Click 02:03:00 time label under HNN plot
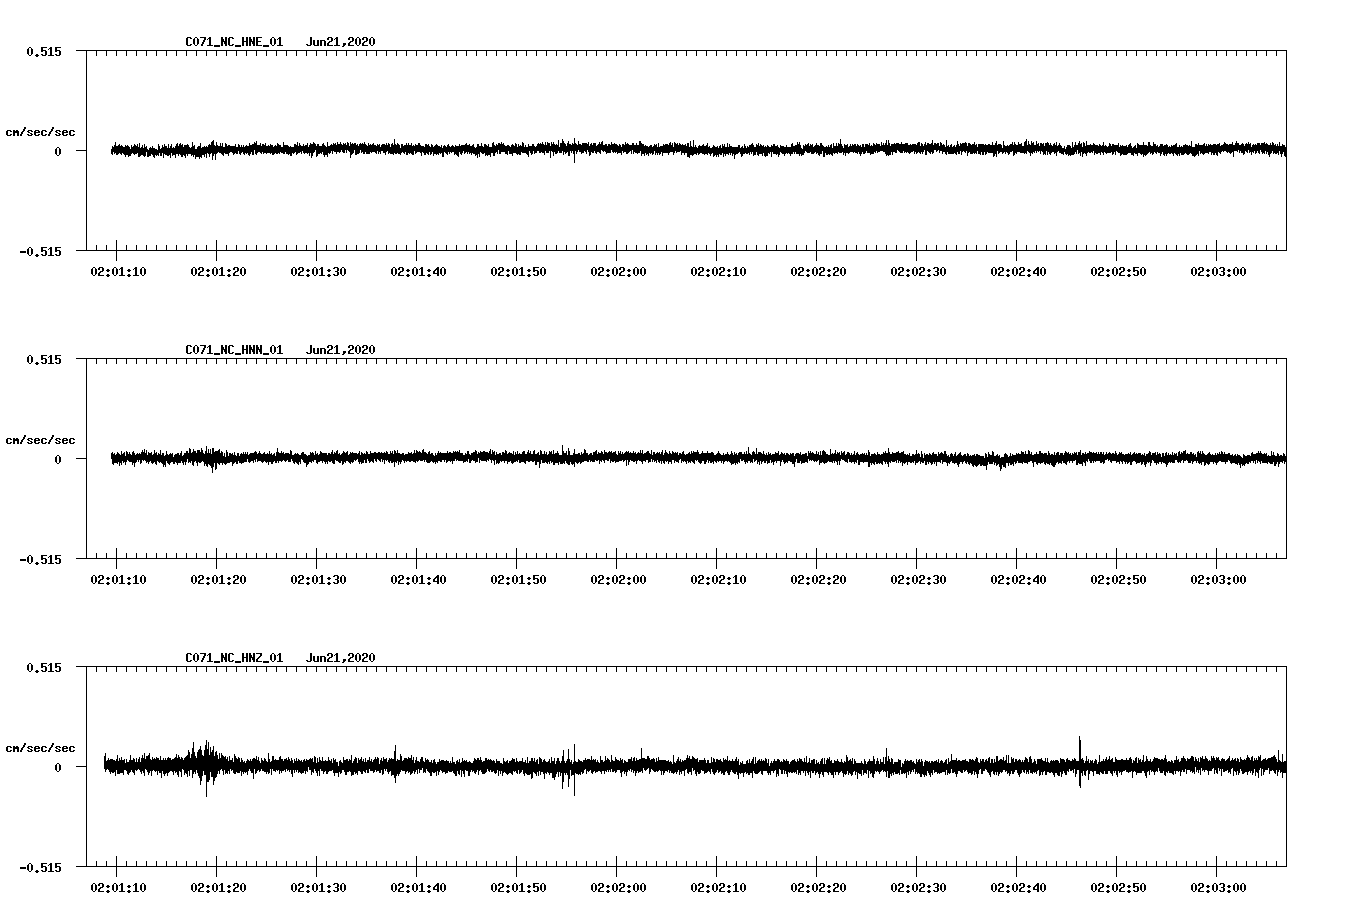 (x=1218, y=580)
